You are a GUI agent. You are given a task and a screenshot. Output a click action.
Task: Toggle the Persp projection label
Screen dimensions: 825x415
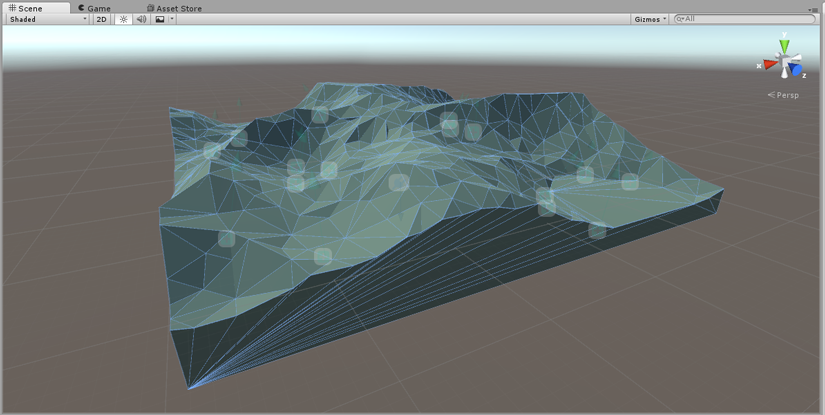point(785,95)
